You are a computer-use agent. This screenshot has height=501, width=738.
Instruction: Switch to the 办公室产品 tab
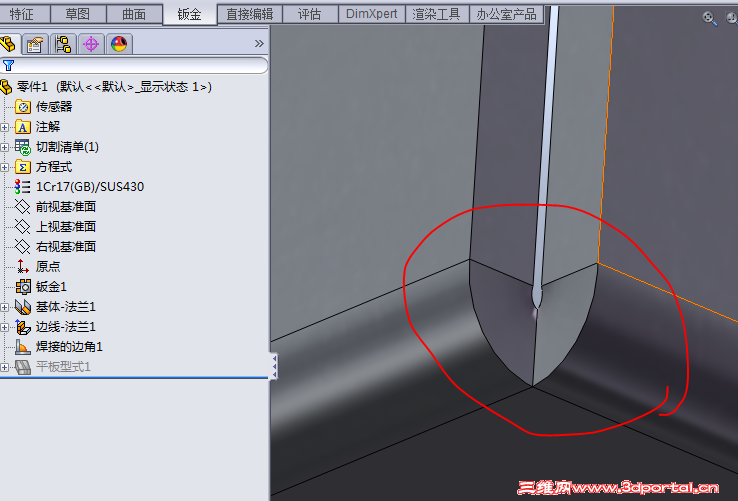[506, 14]
